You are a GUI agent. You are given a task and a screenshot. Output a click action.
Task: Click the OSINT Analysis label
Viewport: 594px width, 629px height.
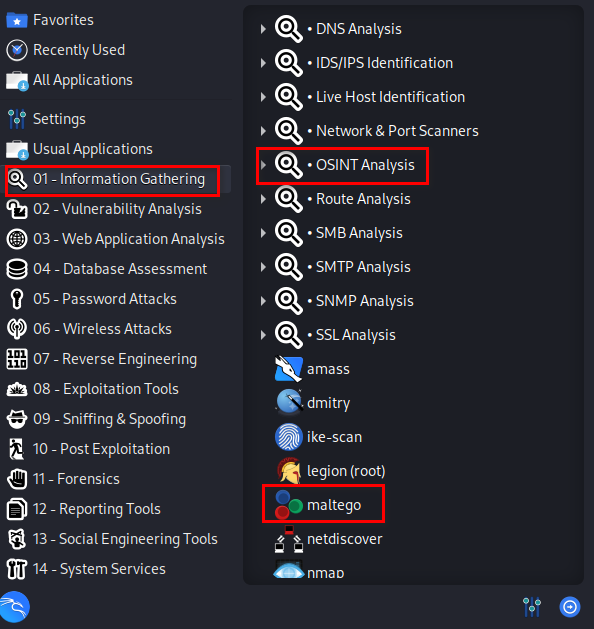365,165
